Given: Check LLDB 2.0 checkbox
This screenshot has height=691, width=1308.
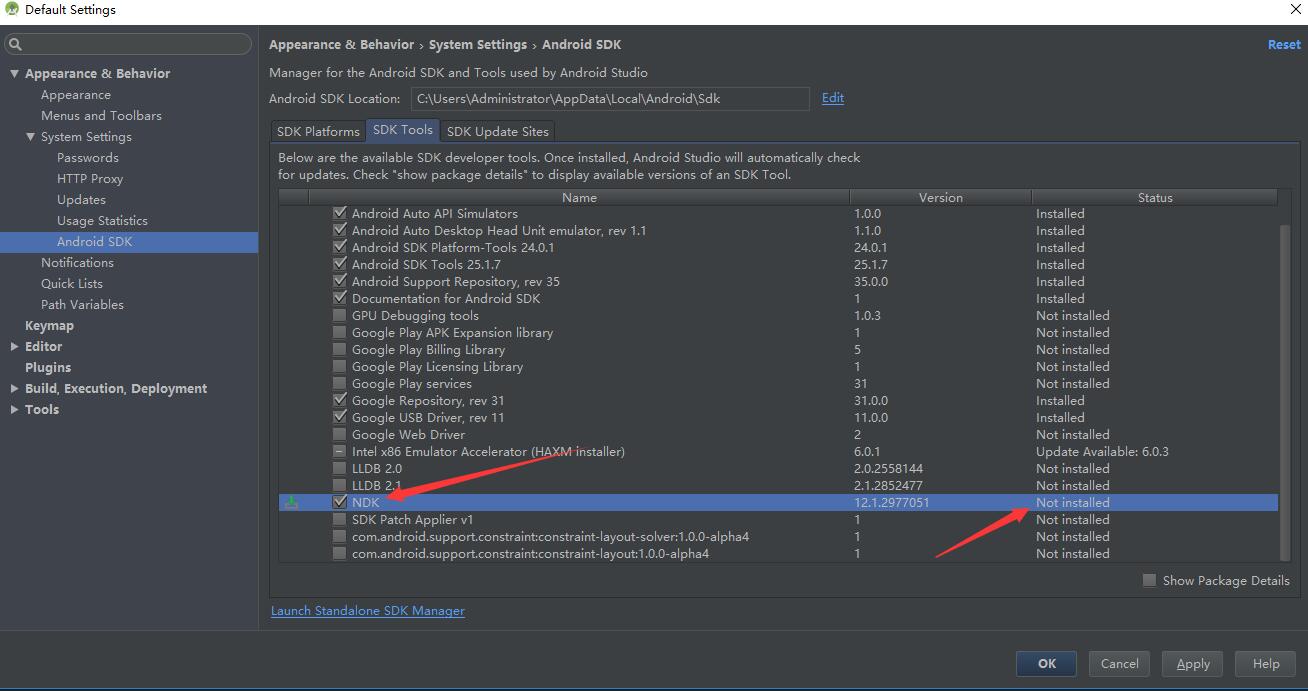Looking at the screenshot, I should [340, 468].
